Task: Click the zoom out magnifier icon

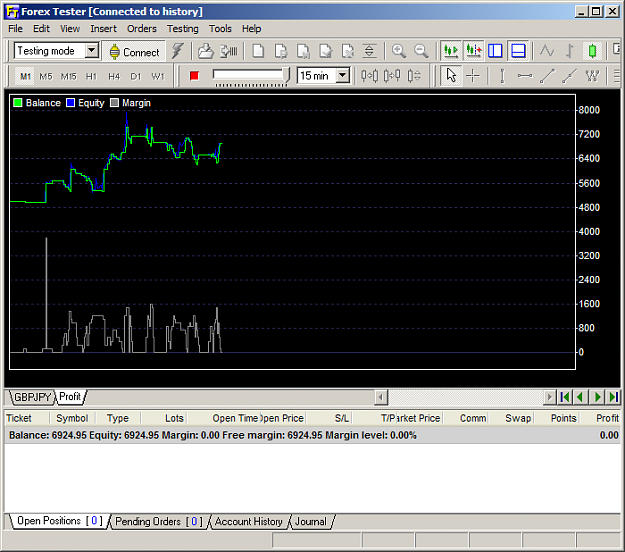Action: coord(421,51)
